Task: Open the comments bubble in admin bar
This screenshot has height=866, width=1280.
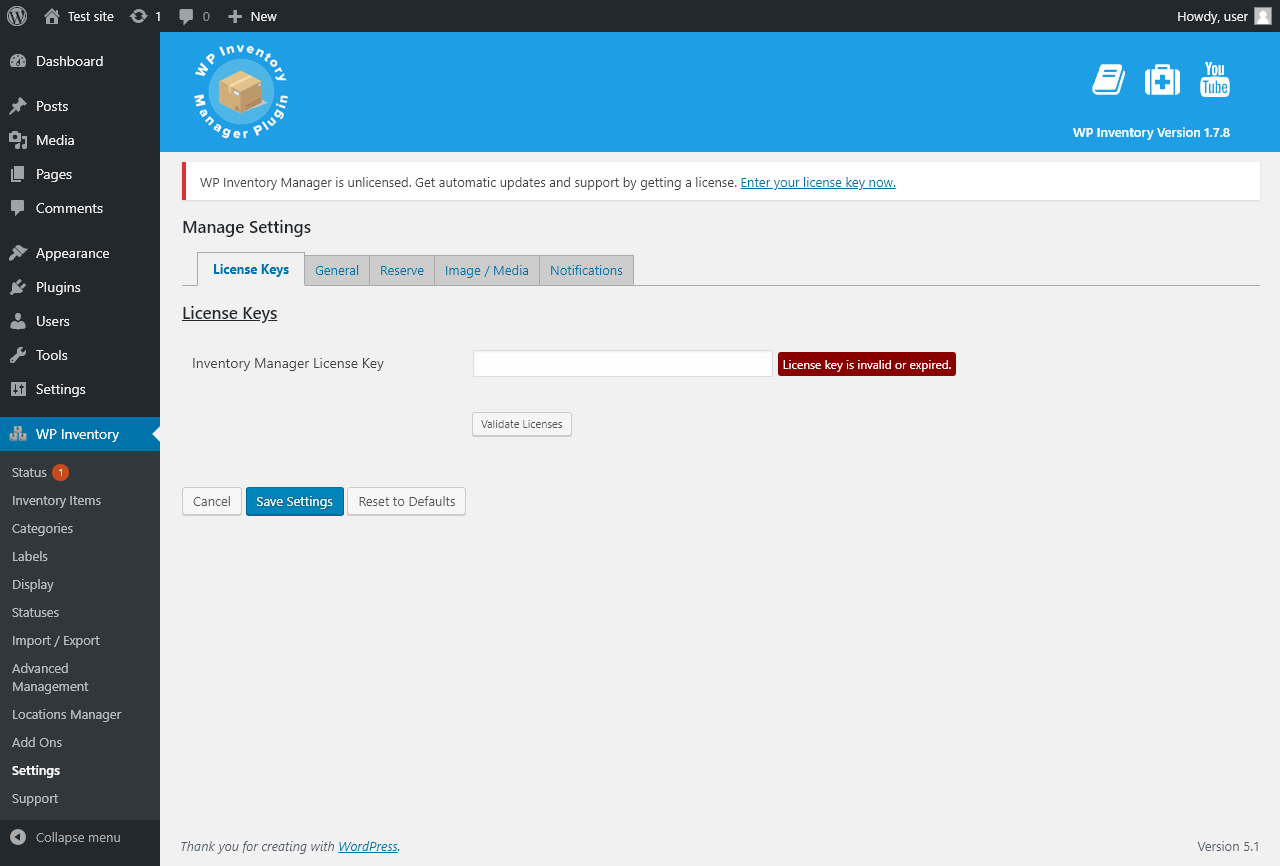Action: point(194,16)
